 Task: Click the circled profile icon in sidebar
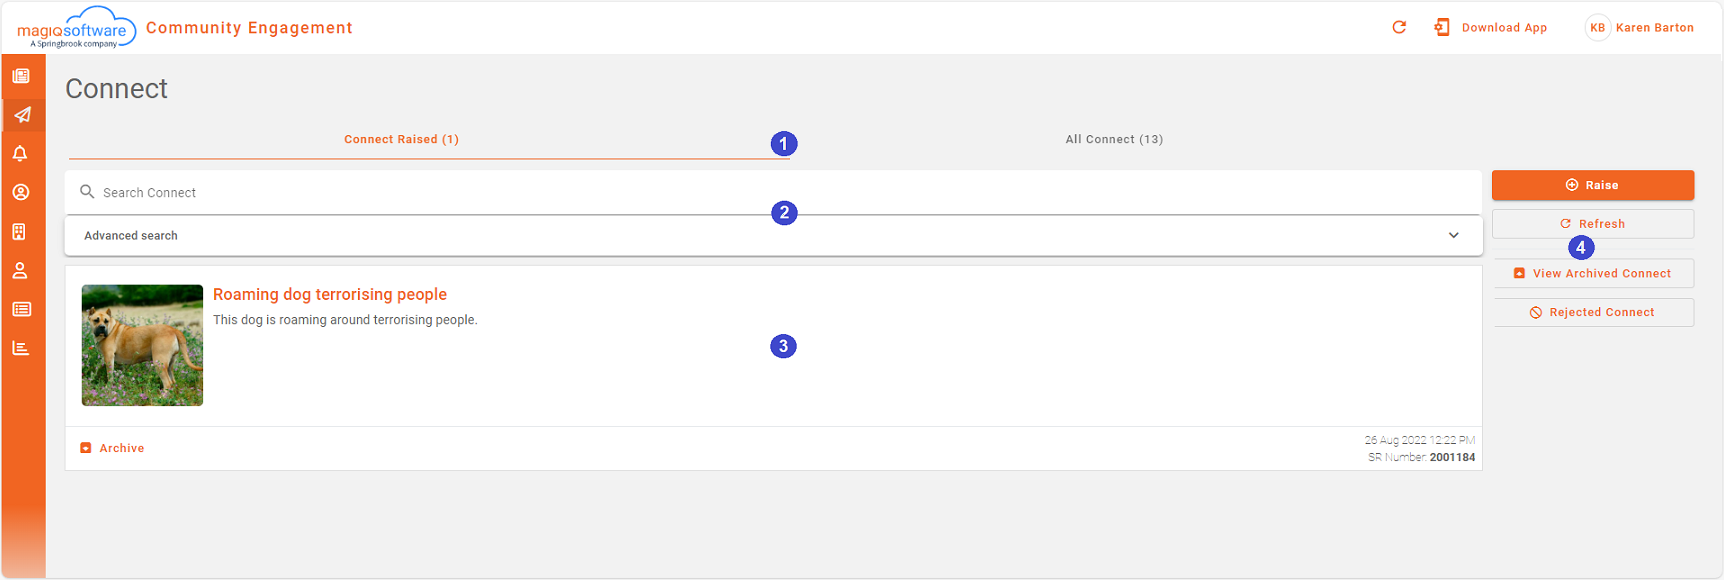pos(21,192)
